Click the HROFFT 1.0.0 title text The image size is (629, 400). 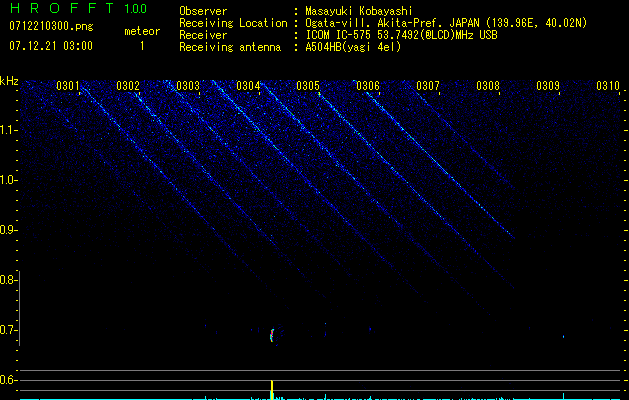[78, 8]
